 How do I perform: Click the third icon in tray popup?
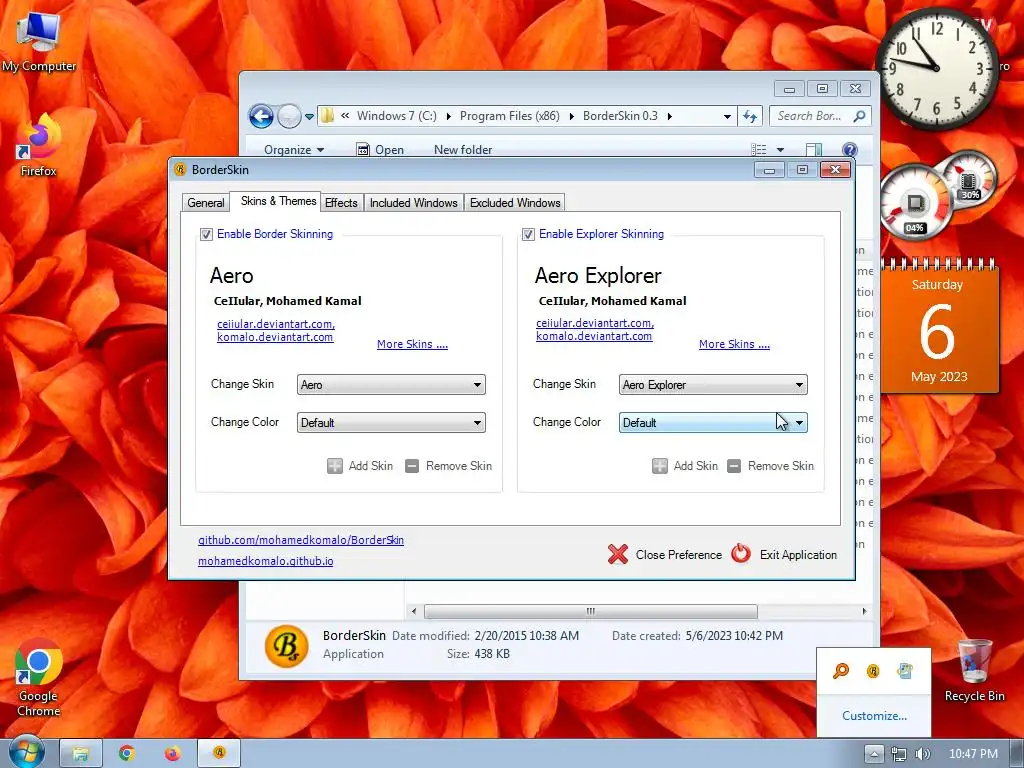[905, 671]
